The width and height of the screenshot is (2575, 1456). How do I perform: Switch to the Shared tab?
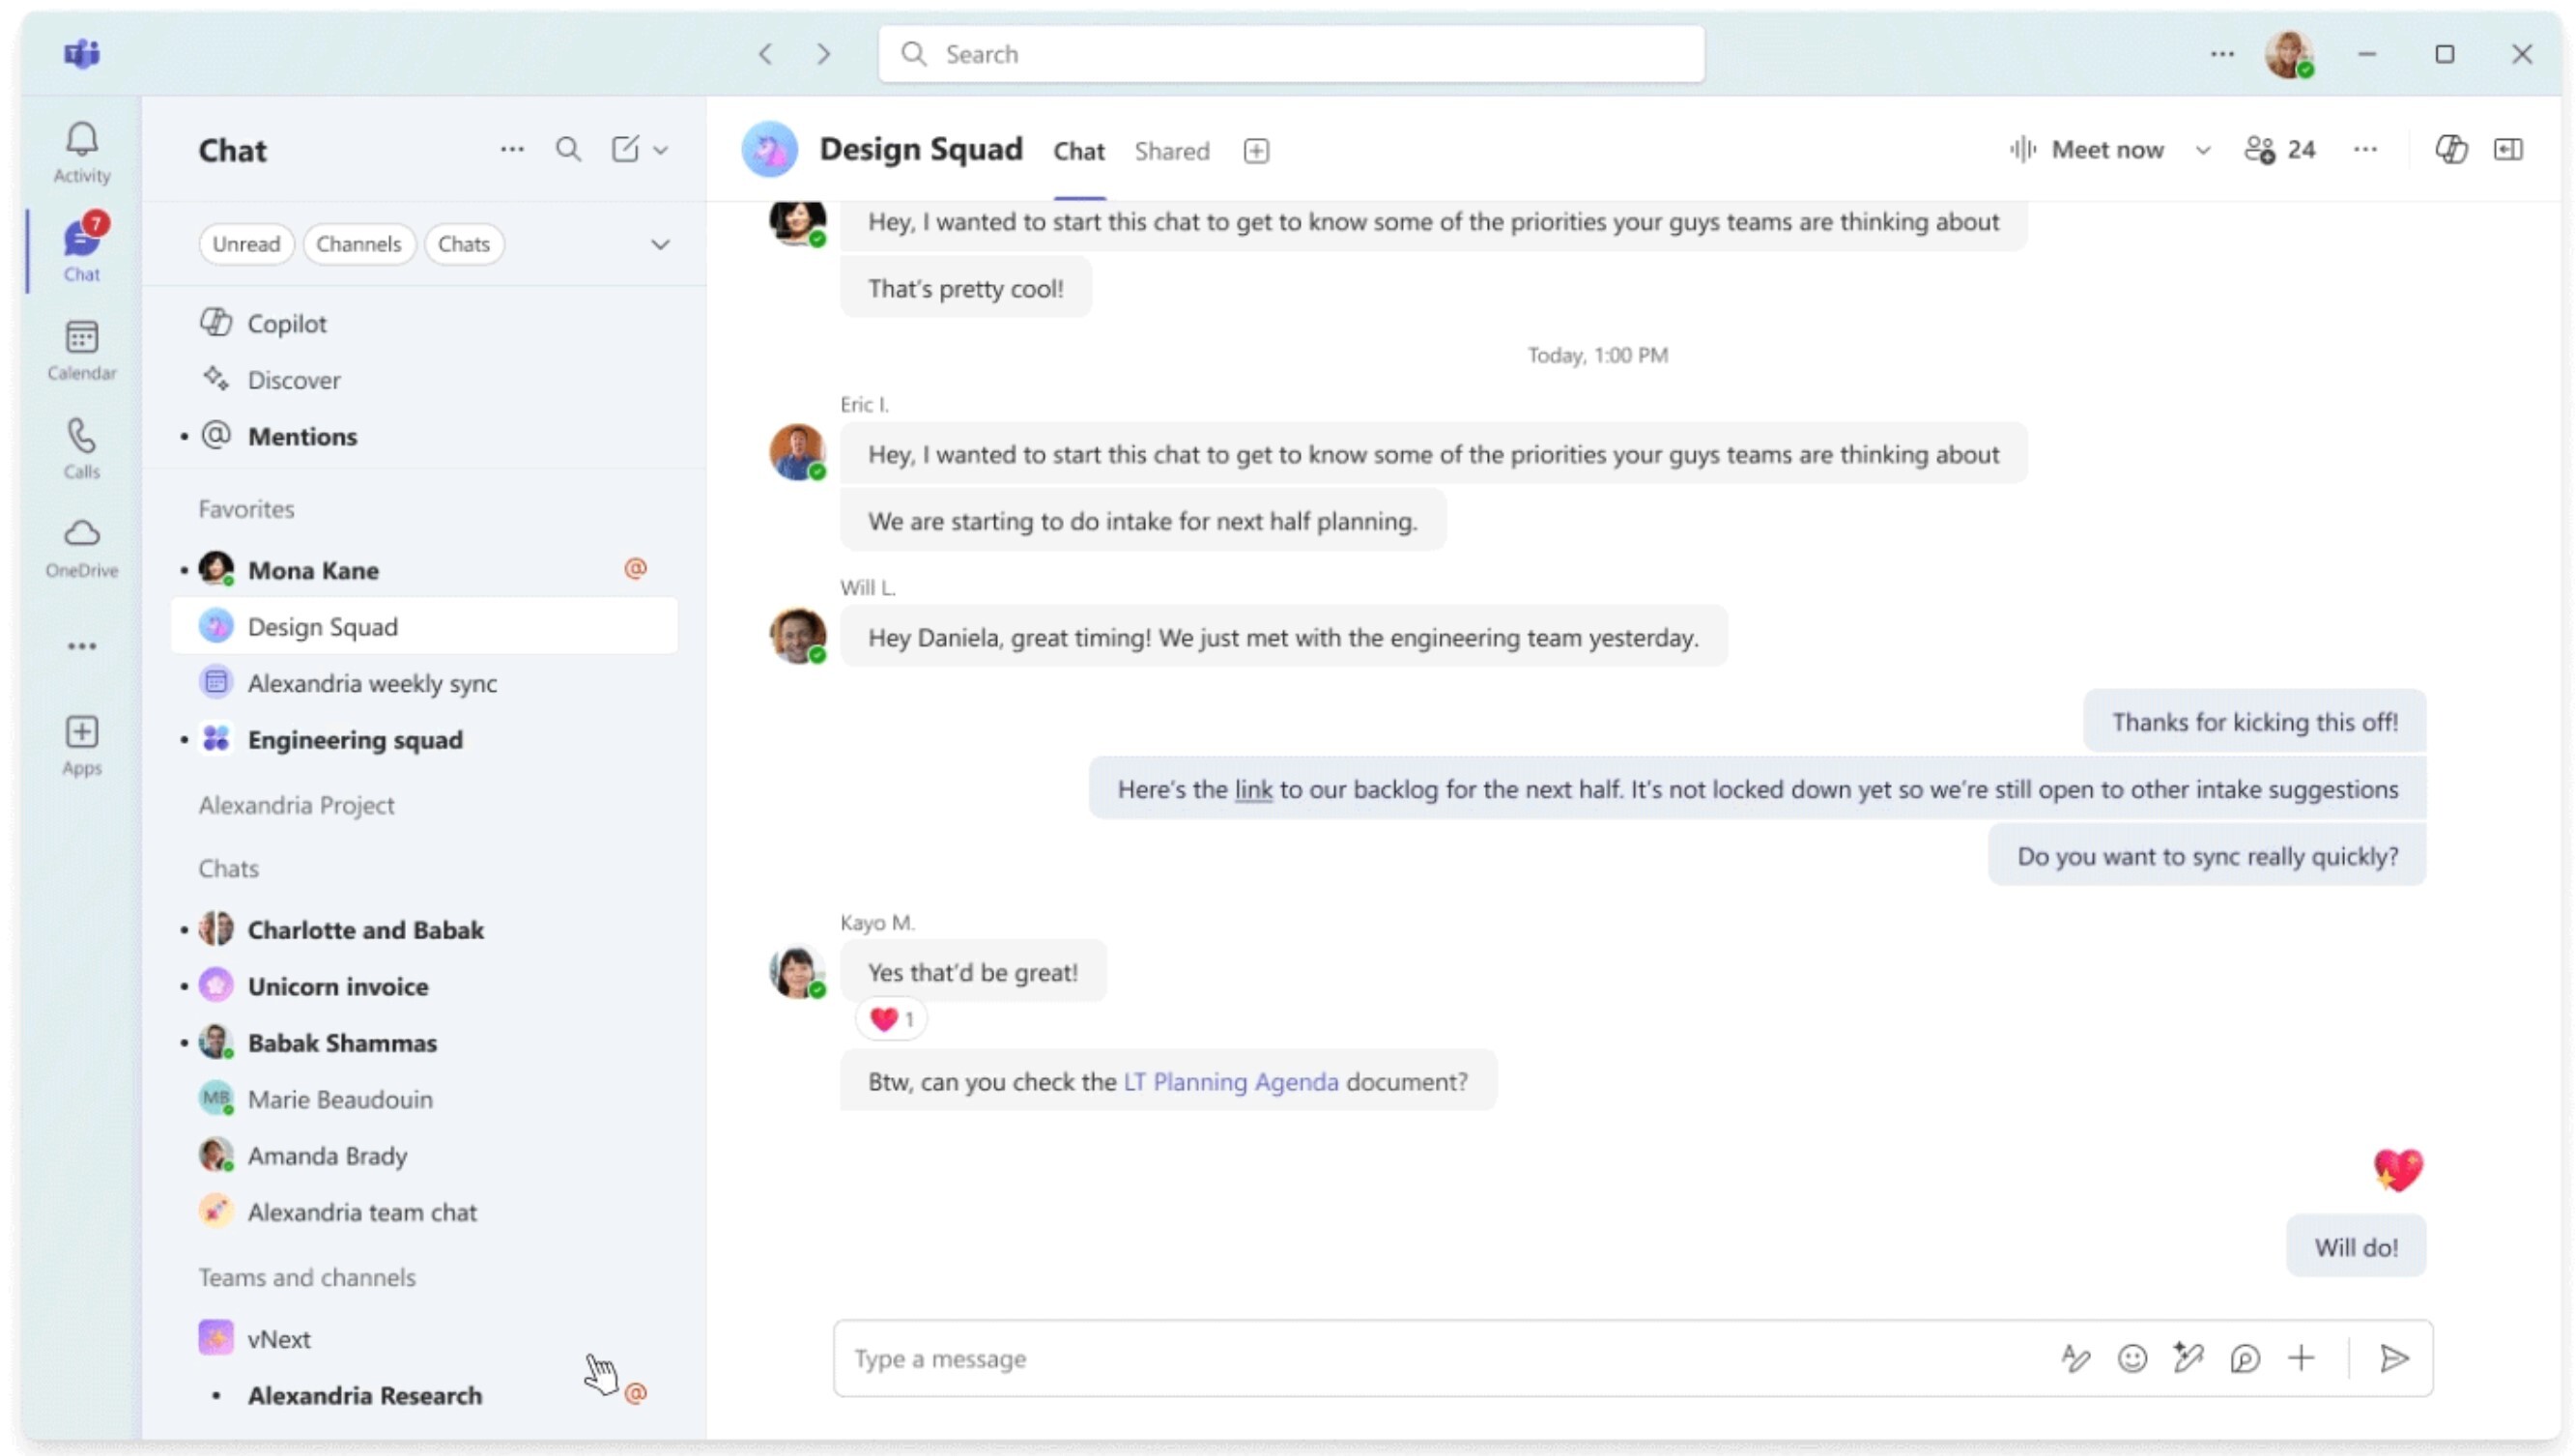[1171, 150]
